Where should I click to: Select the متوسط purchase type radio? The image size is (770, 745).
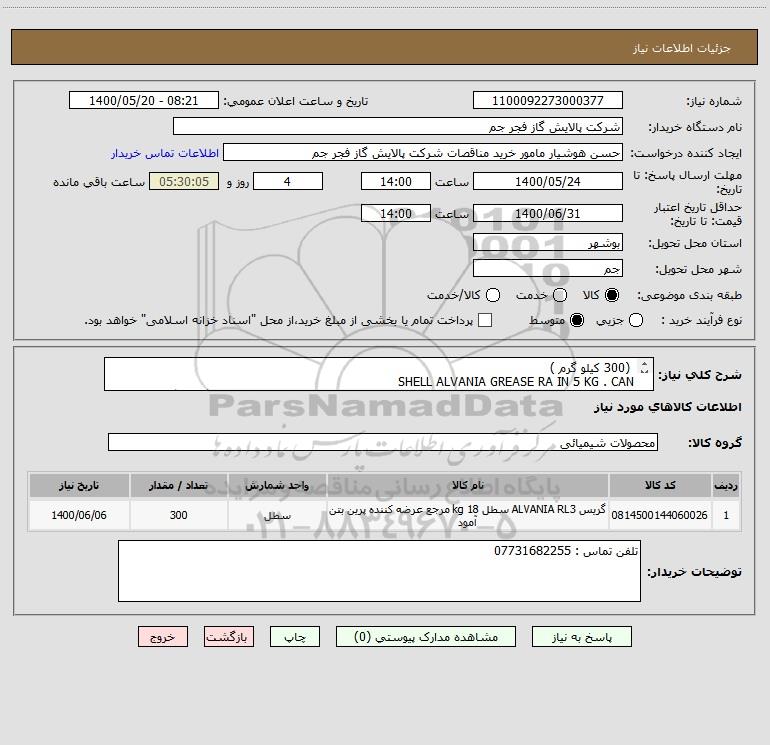[x=577, y=320]
